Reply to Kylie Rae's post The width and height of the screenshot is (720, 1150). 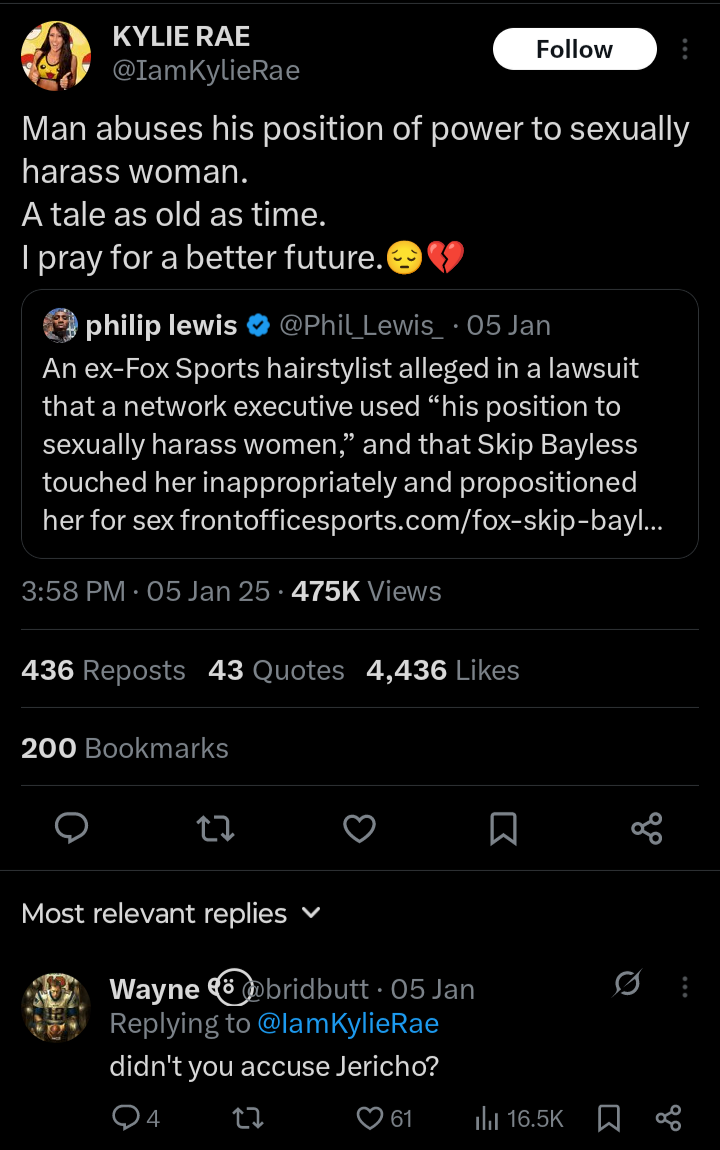pos(71,828)
